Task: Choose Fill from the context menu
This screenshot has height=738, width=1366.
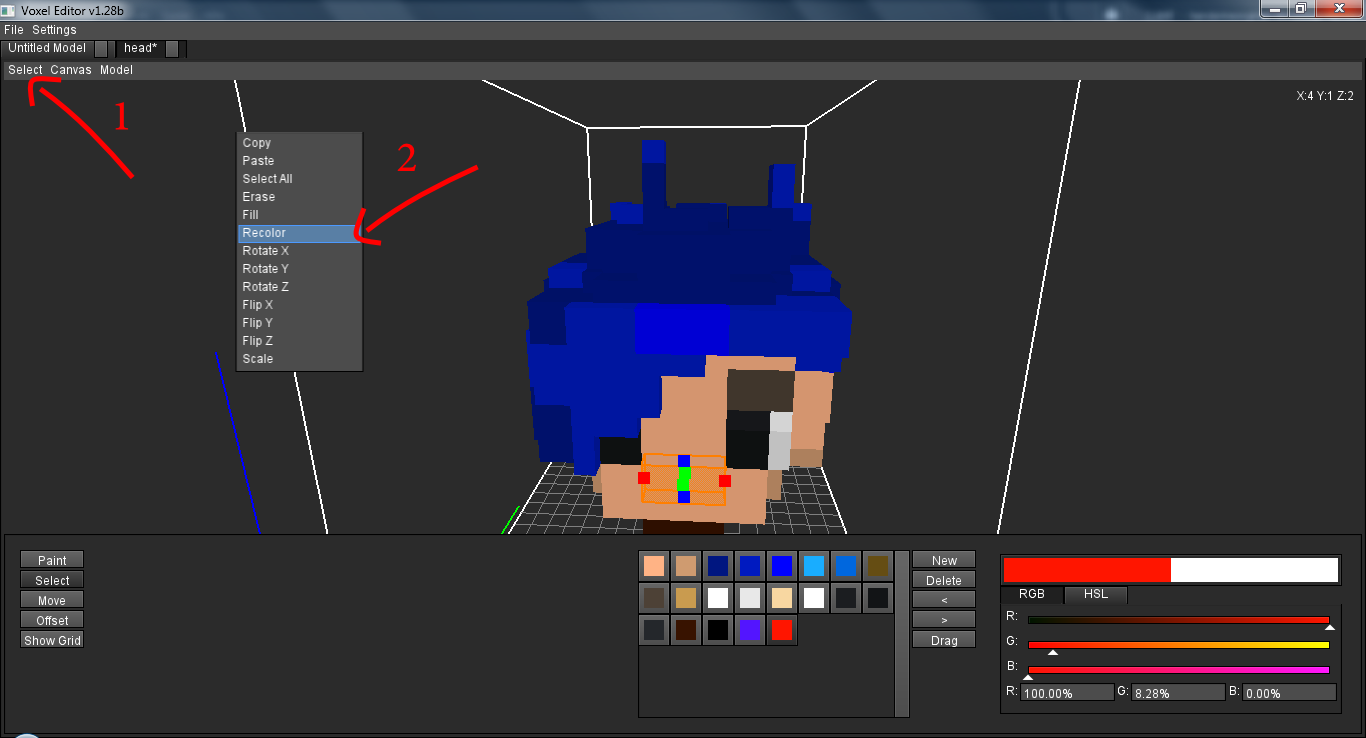Action: 299,215
